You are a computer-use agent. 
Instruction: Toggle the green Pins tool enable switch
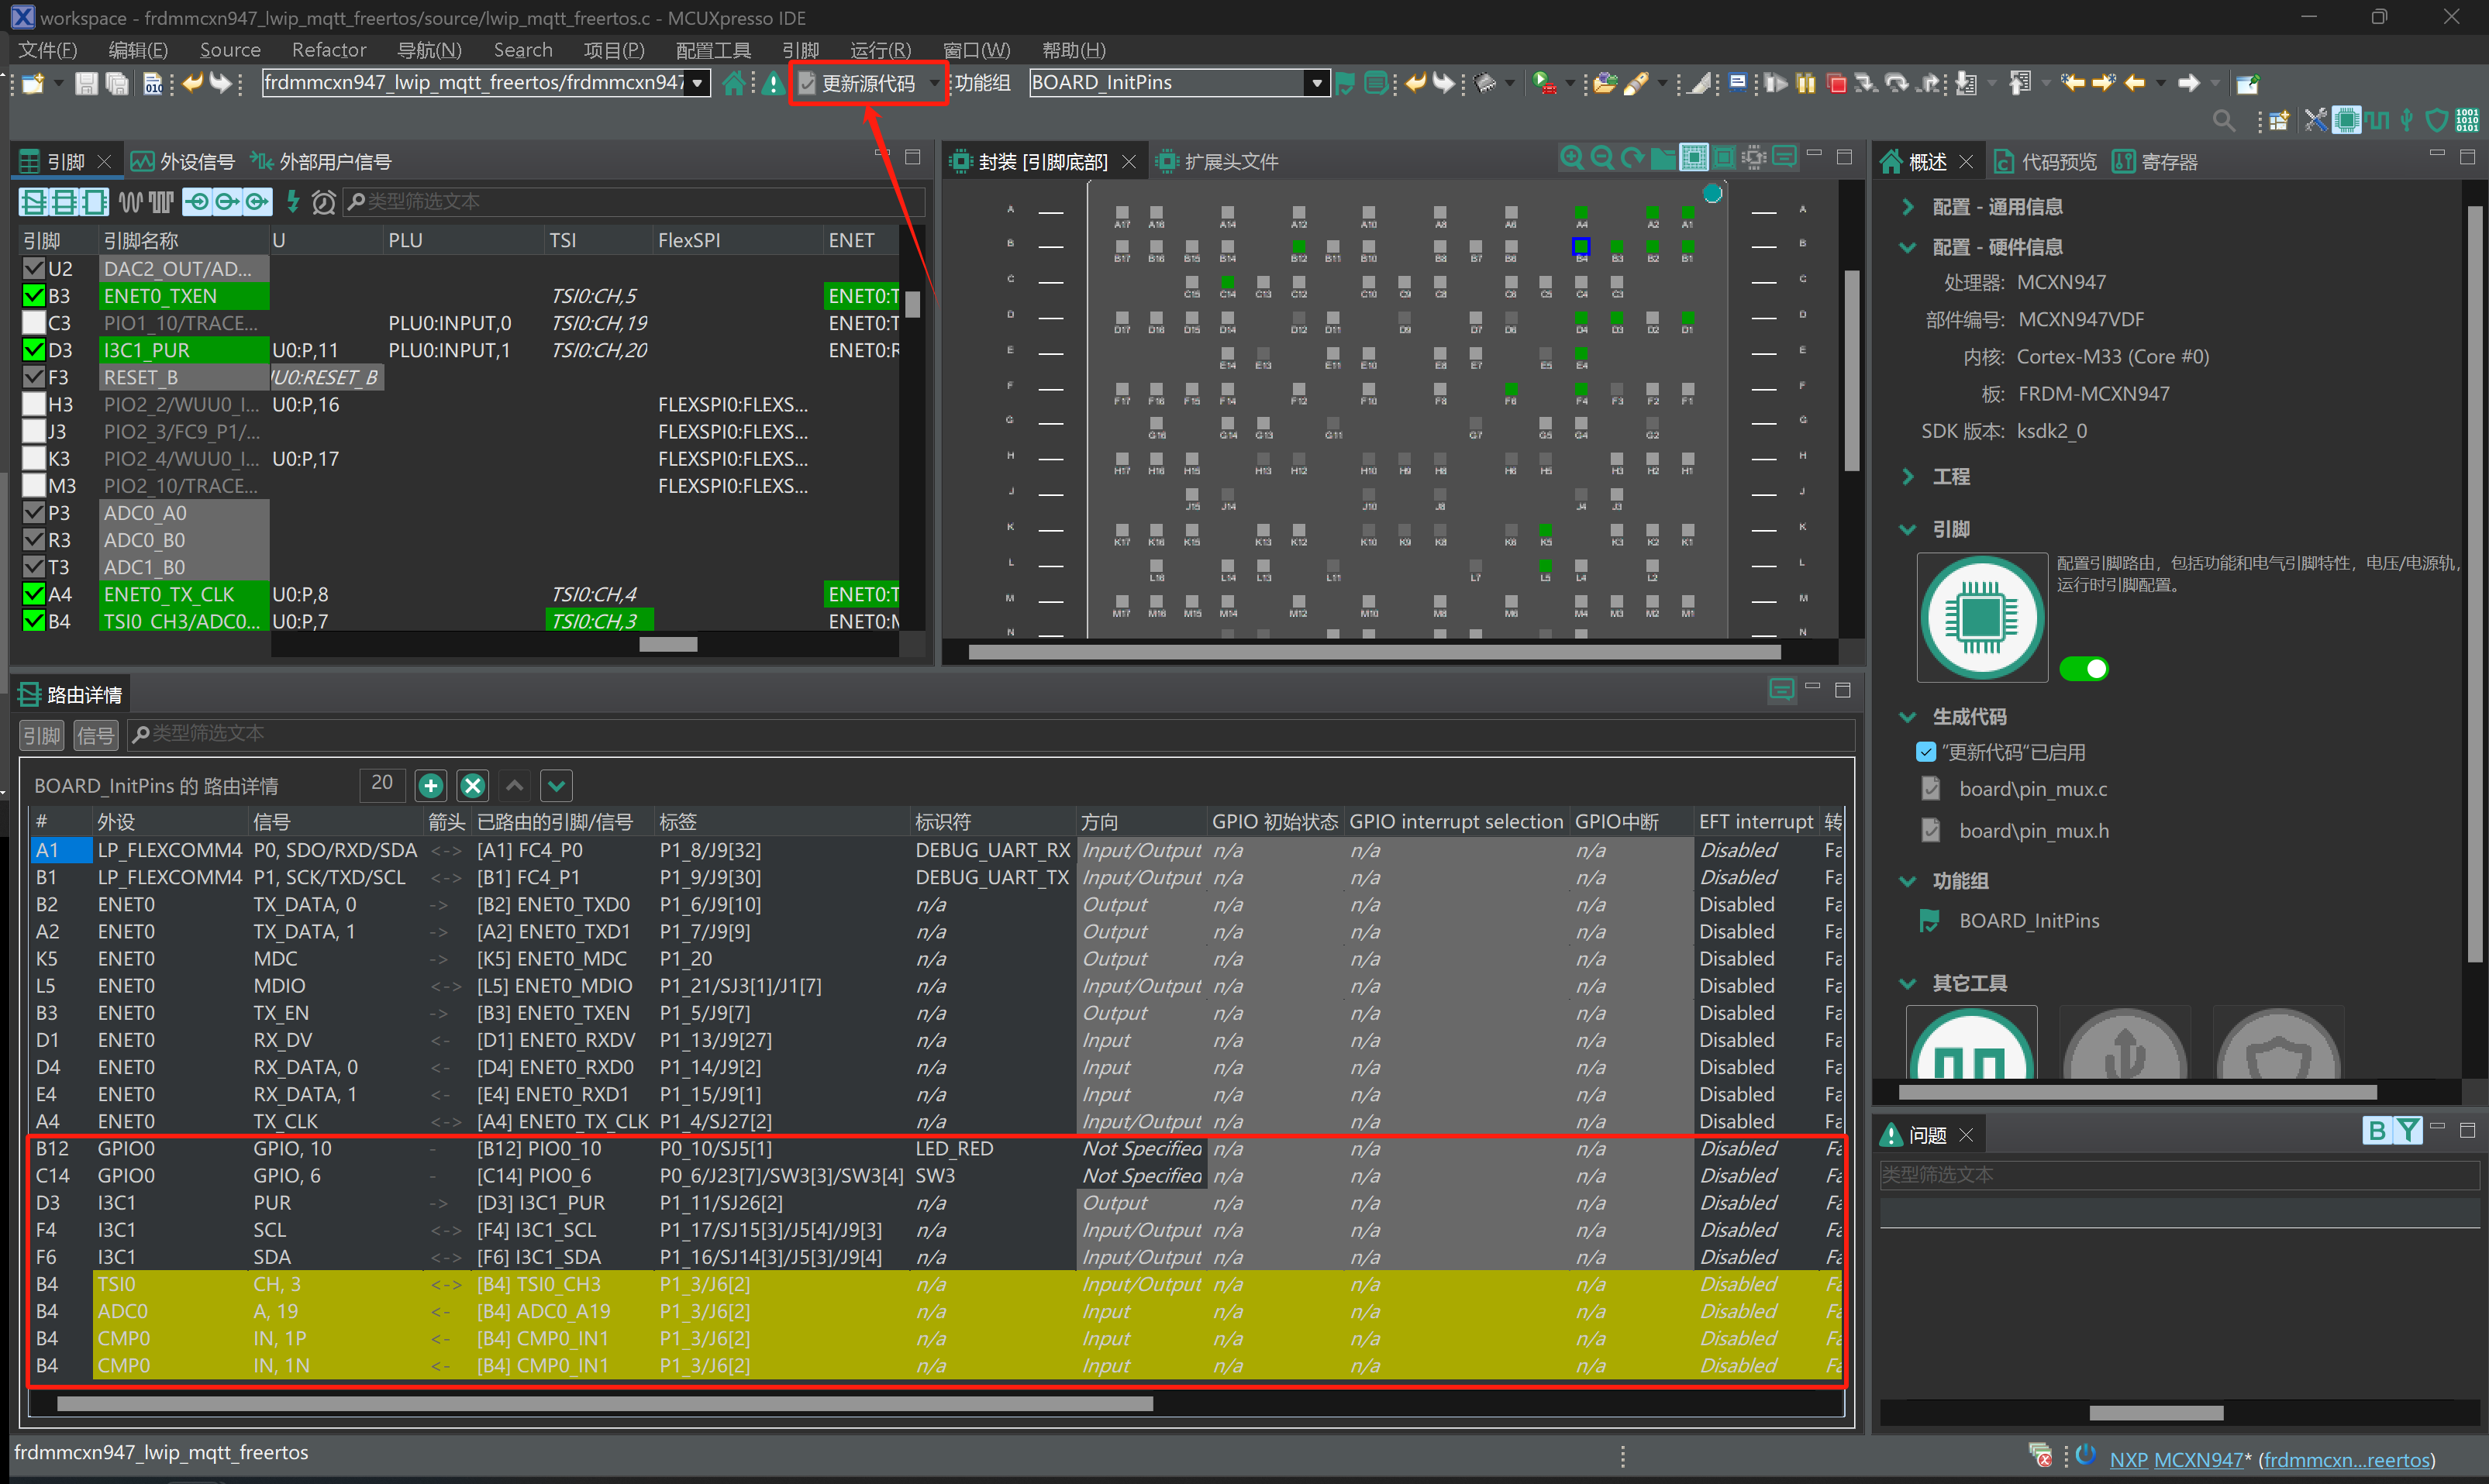2084,669
